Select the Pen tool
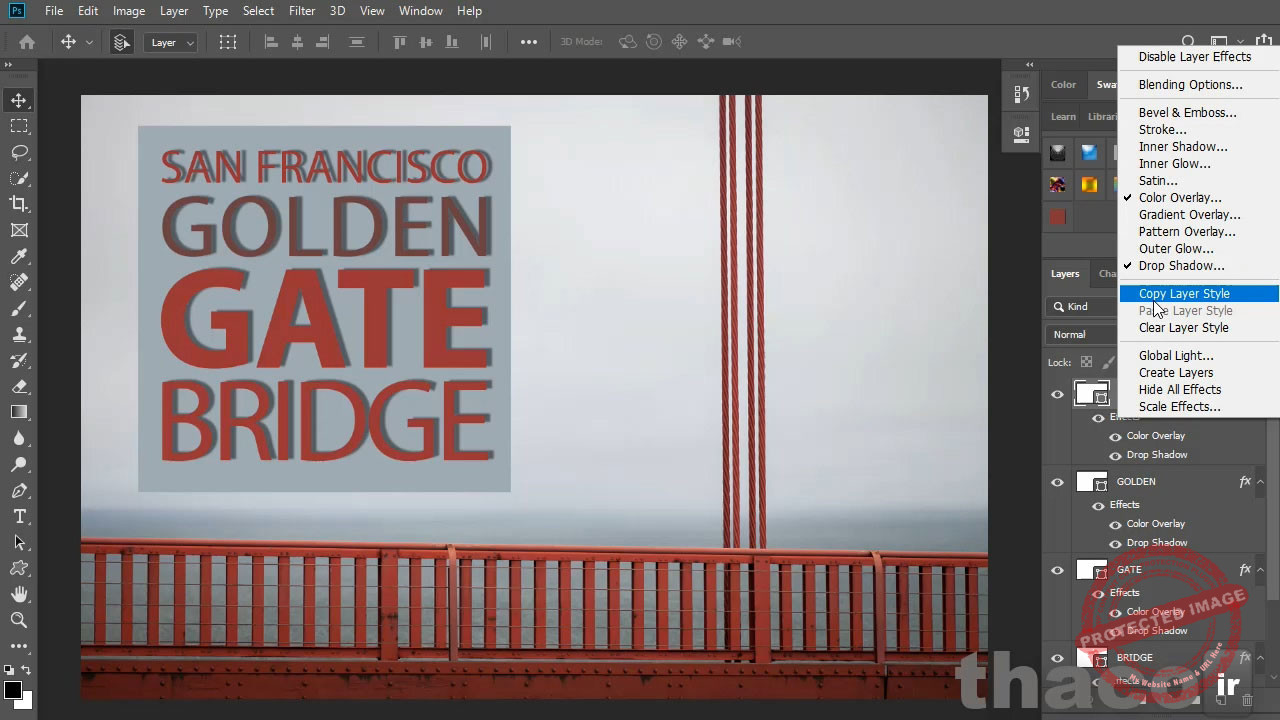Image resolution: width=1280 pixels, height=720 pixels. [19, 490]
